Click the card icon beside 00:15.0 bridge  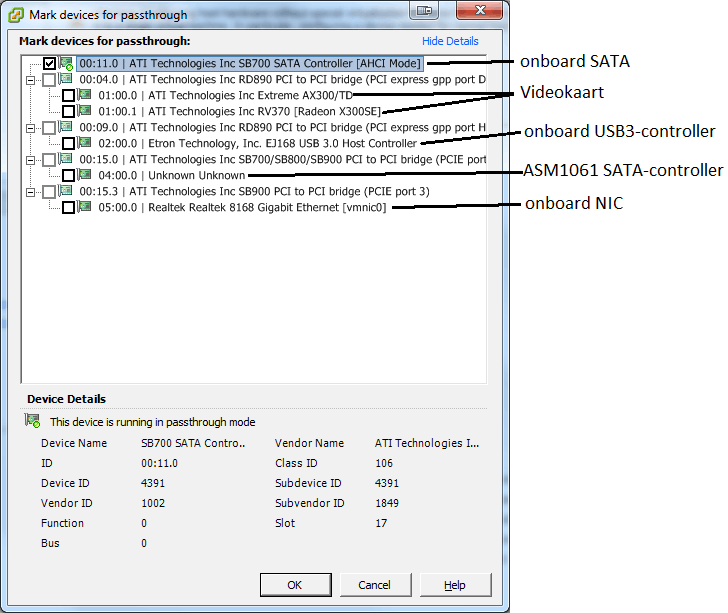(x=65, y=158)
